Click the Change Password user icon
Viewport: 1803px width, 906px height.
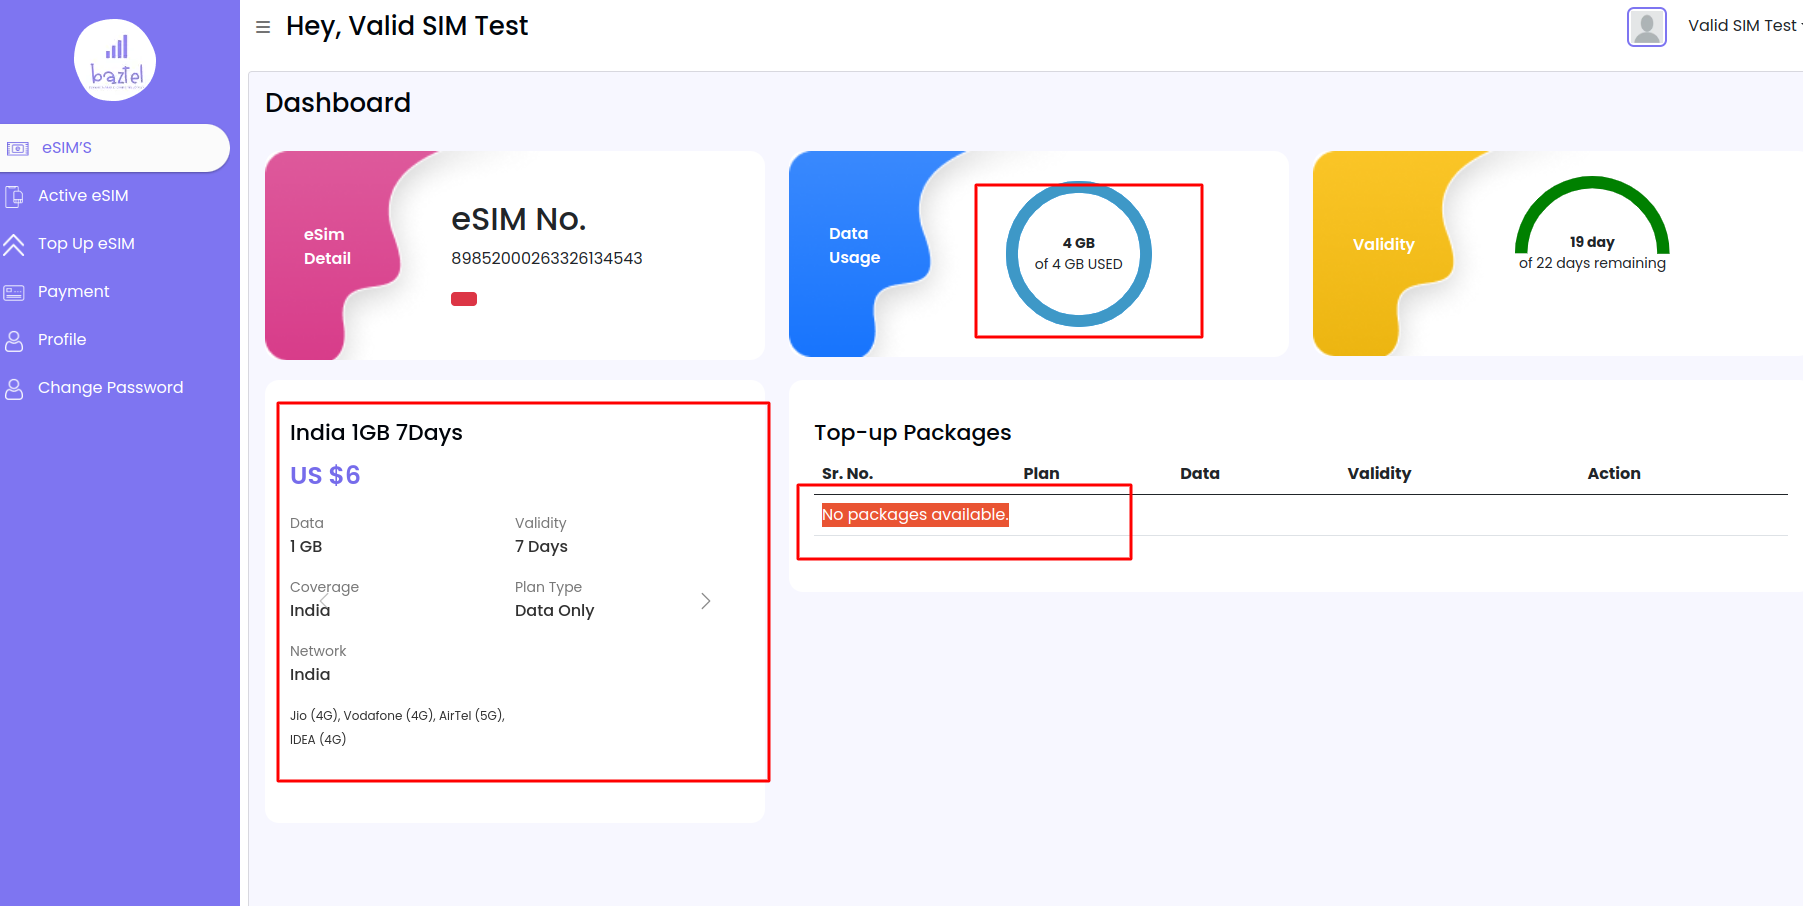tap(14, 388)
